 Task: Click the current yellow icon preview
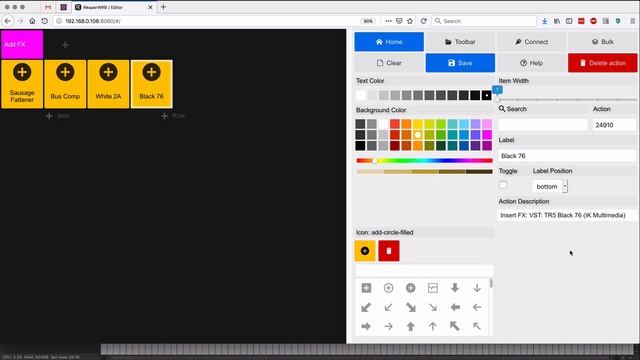(x=365, y=251)
